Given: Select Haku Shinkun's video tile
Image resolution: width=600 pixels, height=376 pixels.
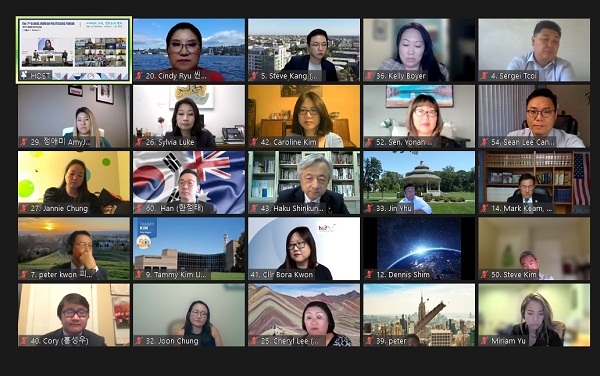Looking at the screenshot, I should point(304,182).
